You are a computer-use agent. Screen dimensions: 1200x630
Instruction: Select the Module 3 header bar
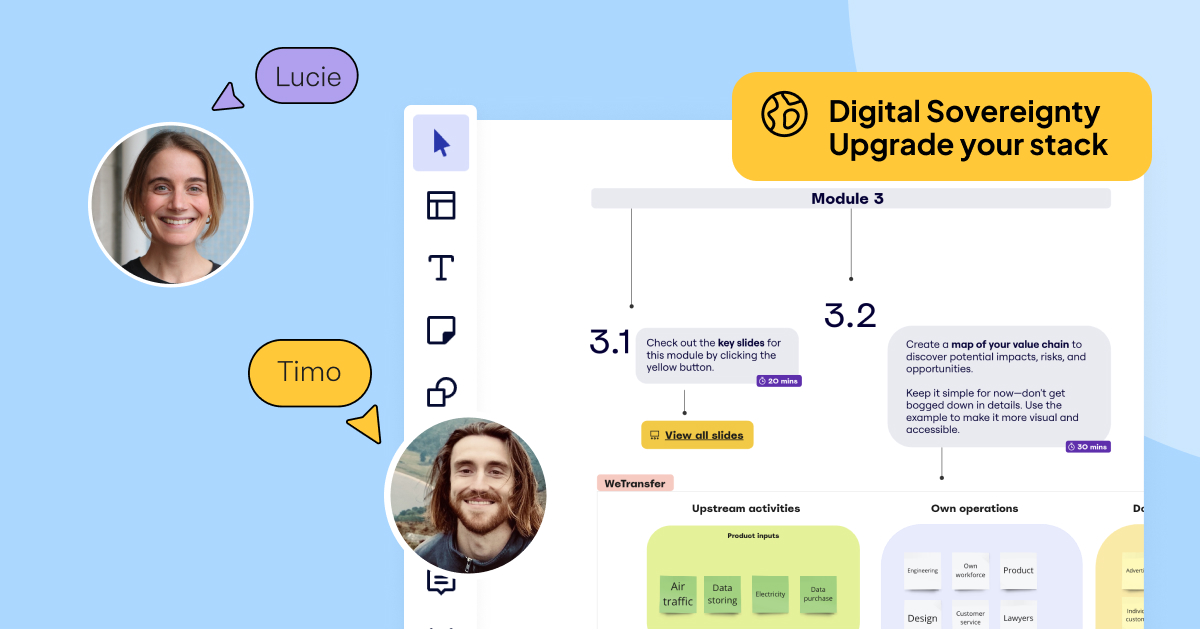click(x=851, y=198)
